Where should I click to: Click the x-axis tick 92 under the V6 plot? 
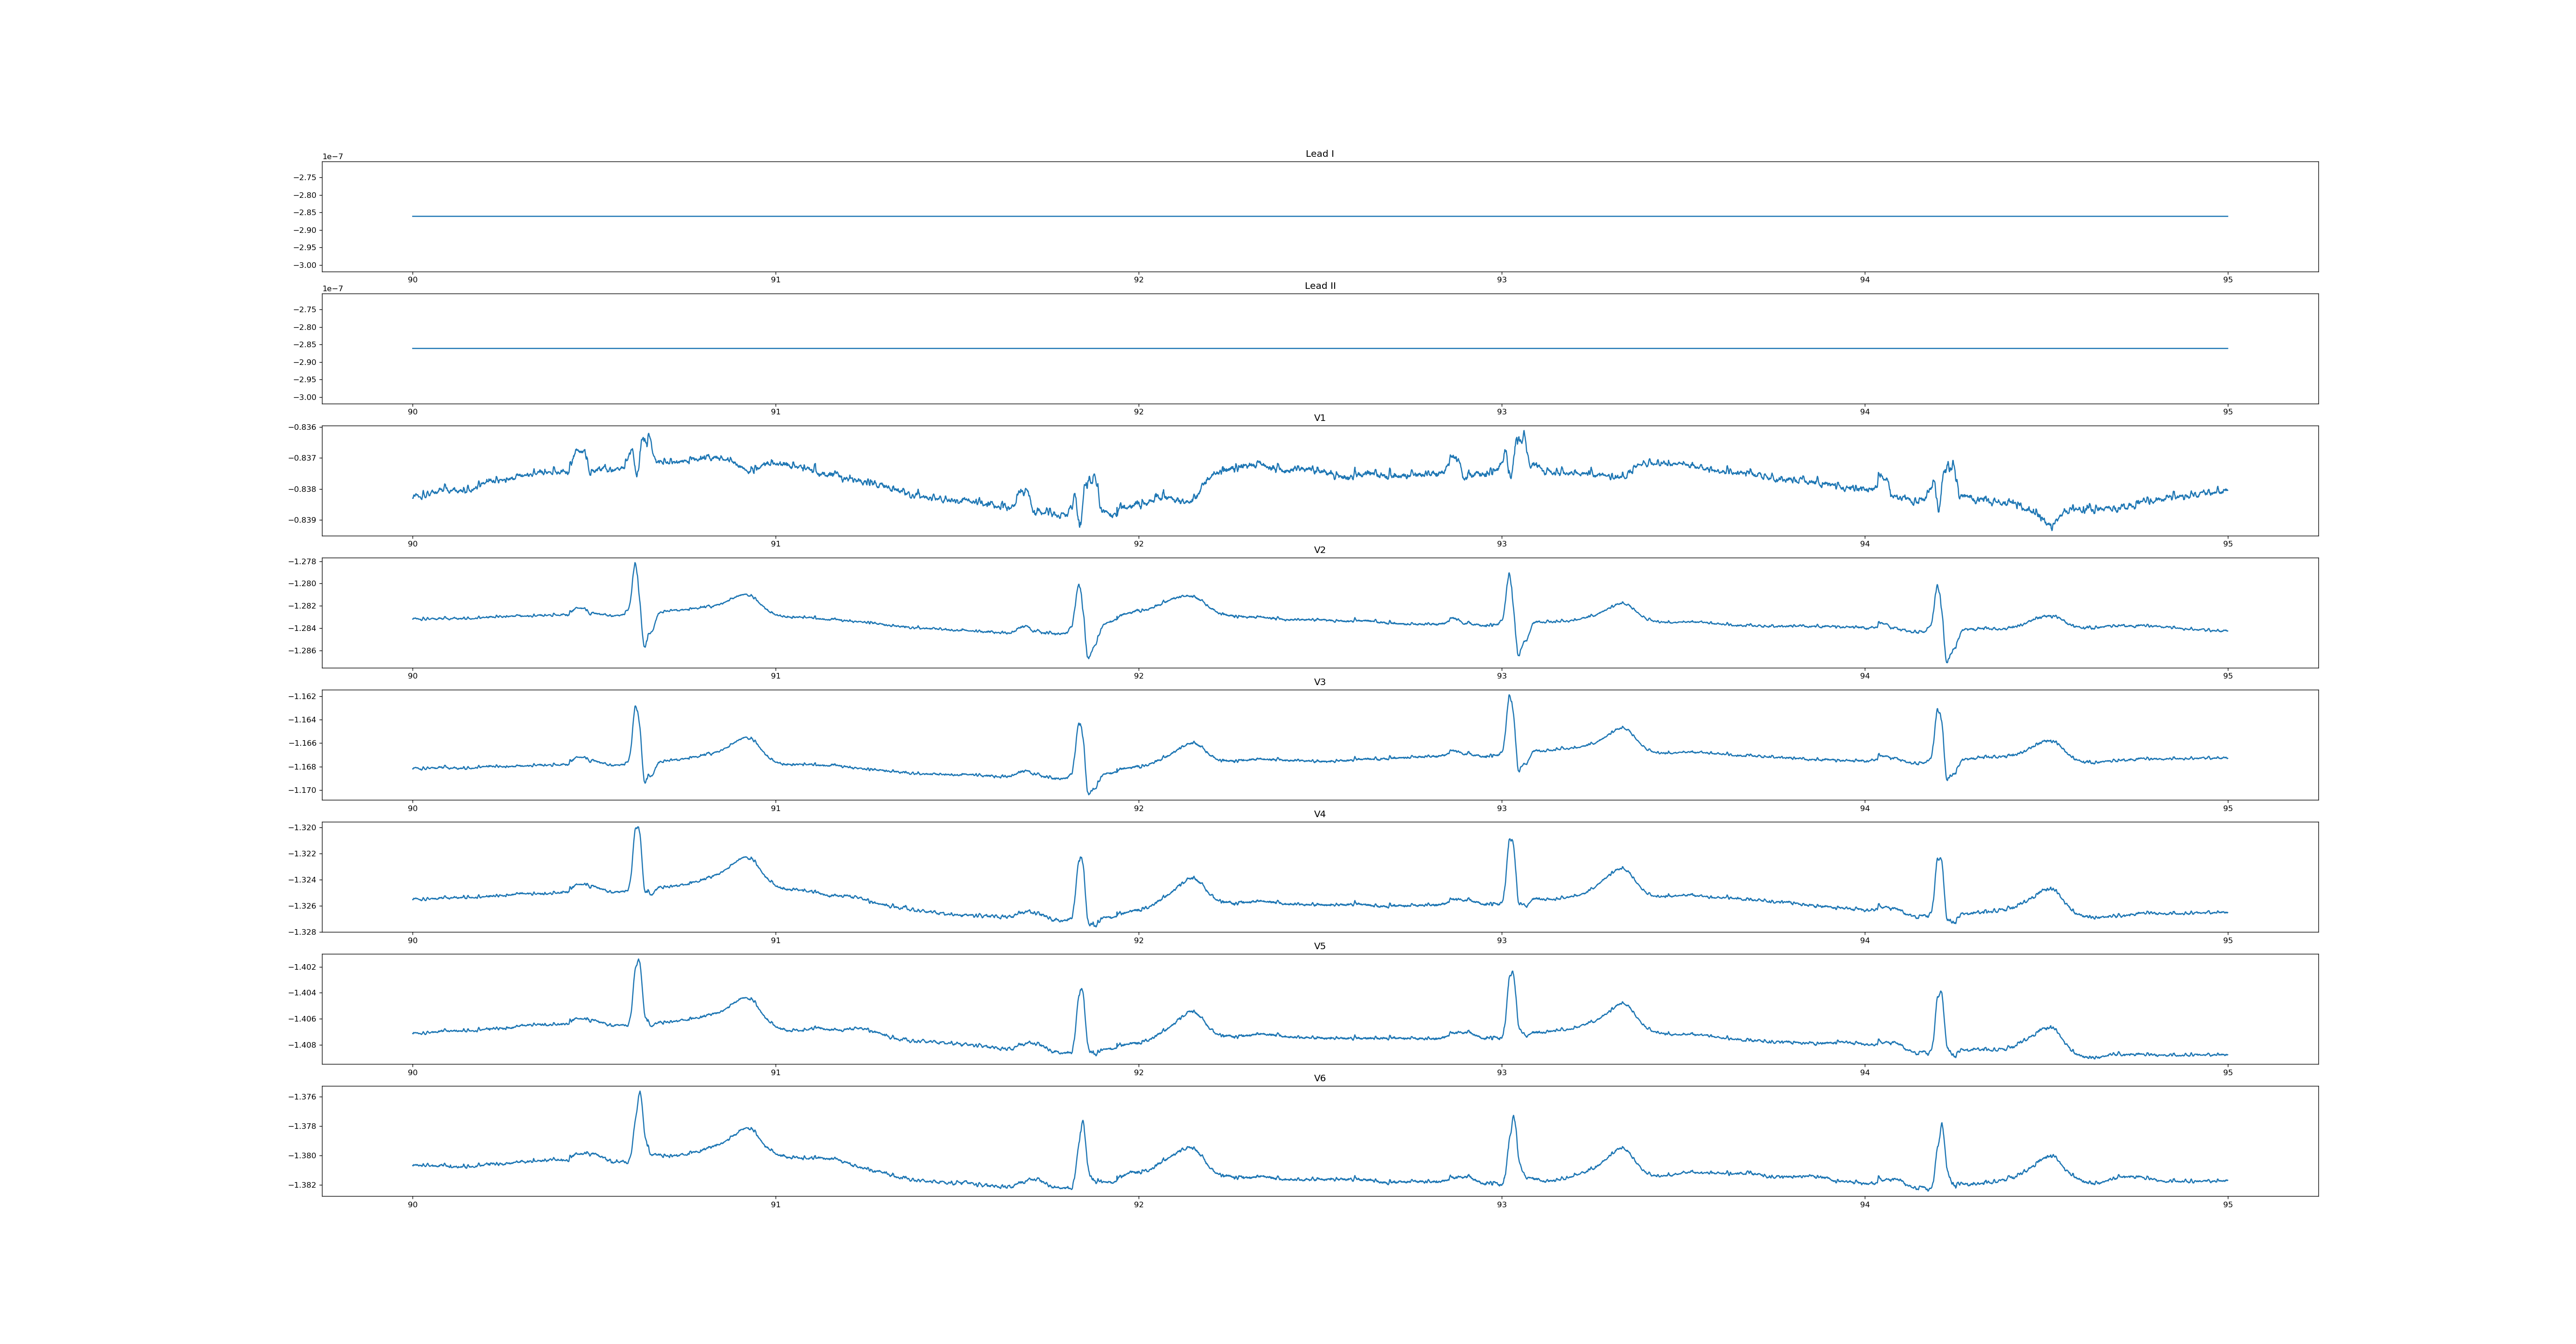tap(1138, 1205)
